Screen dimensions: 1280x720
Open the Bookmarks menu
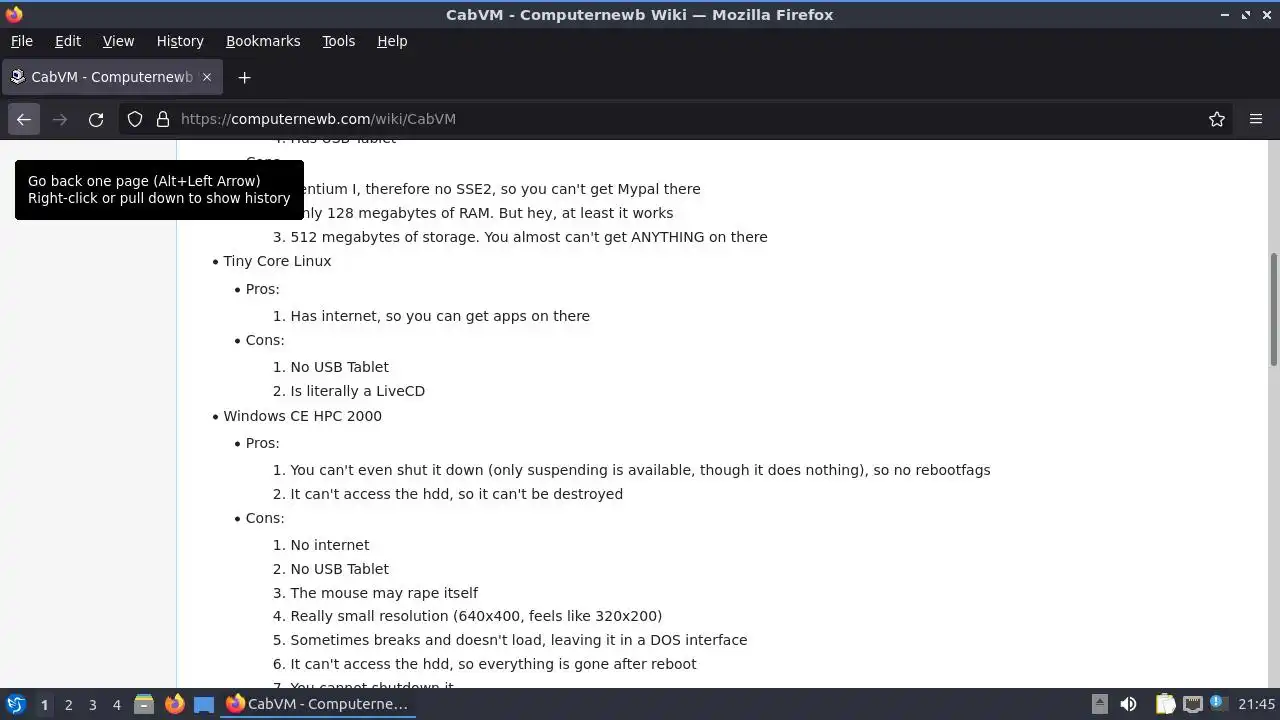coord(263,41)
